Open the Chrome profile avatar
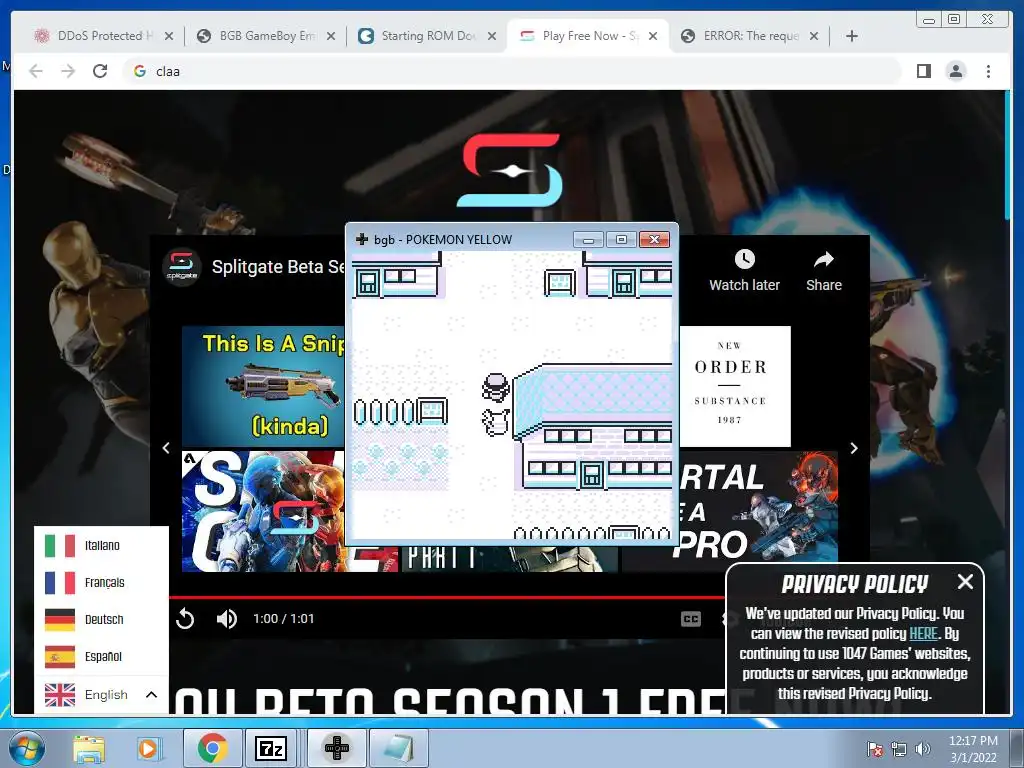 coord(955,71)
